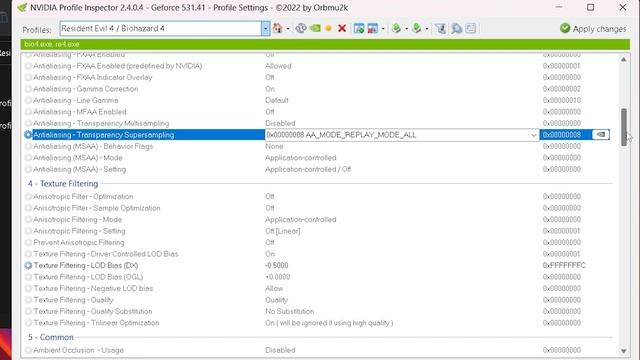Remove application from profile icon
Screen dimensions: 640x360
tap(372, 28)
